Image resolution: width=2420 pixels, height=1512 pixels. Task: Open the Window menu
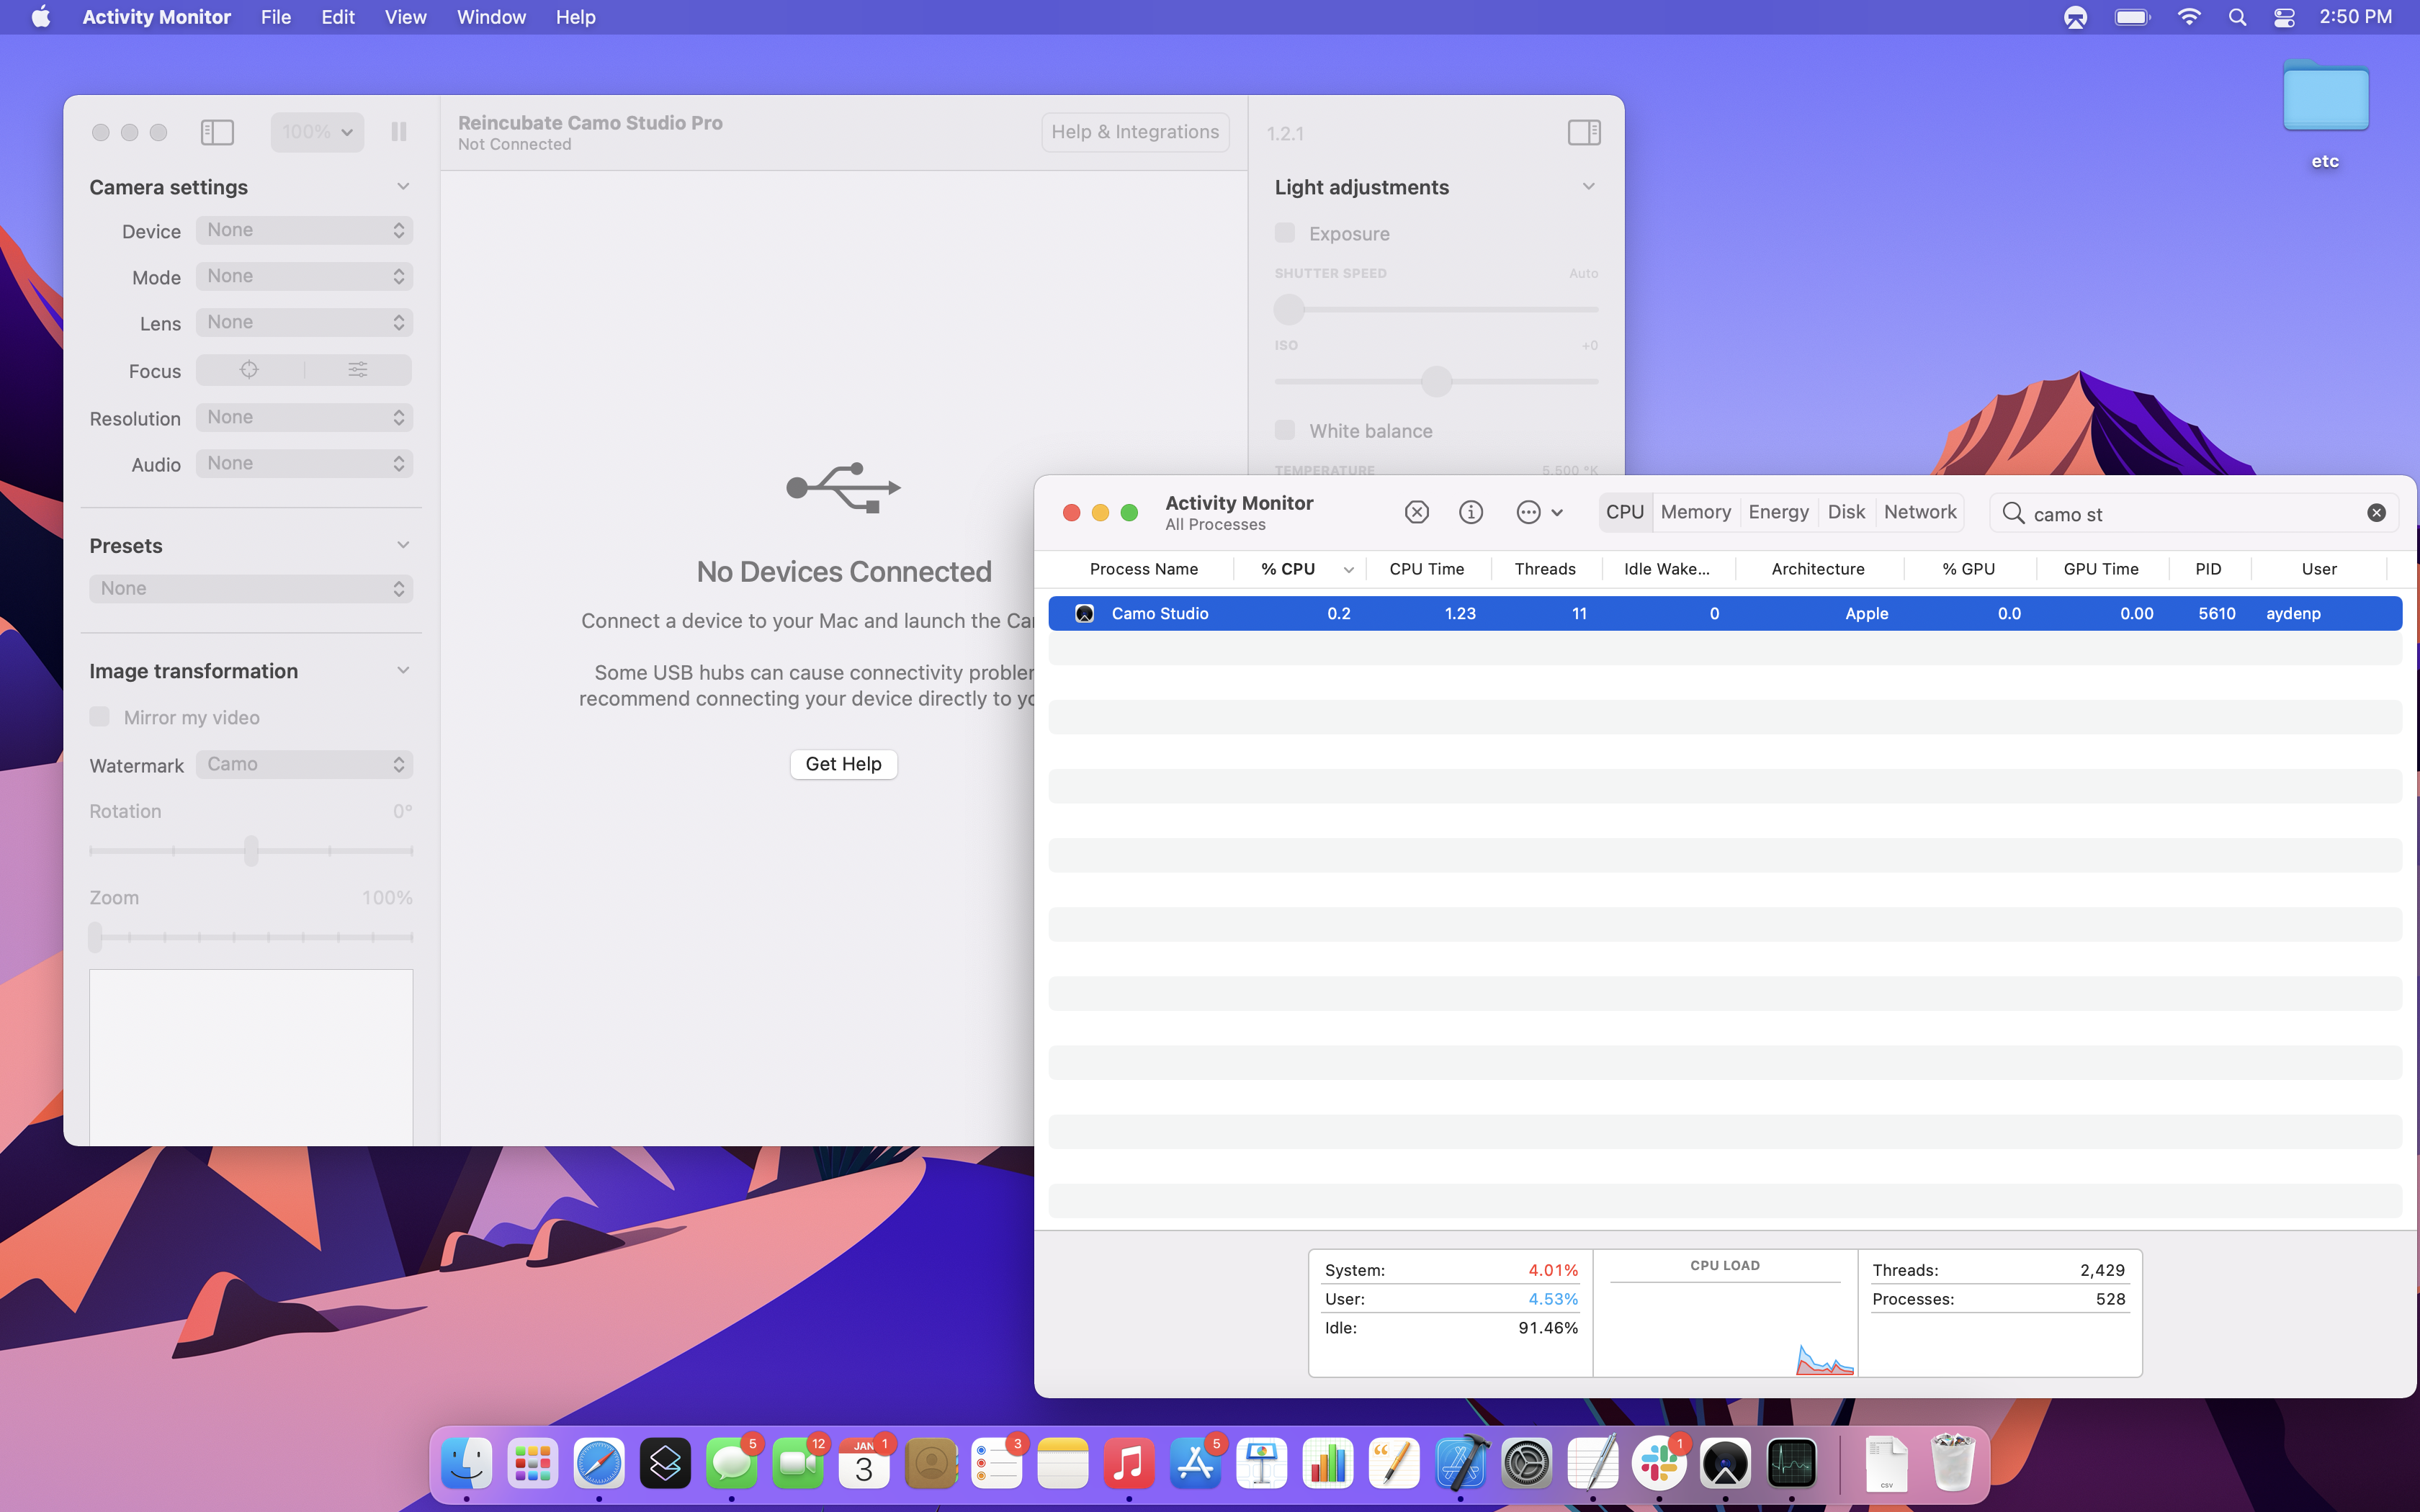[491, 17]
